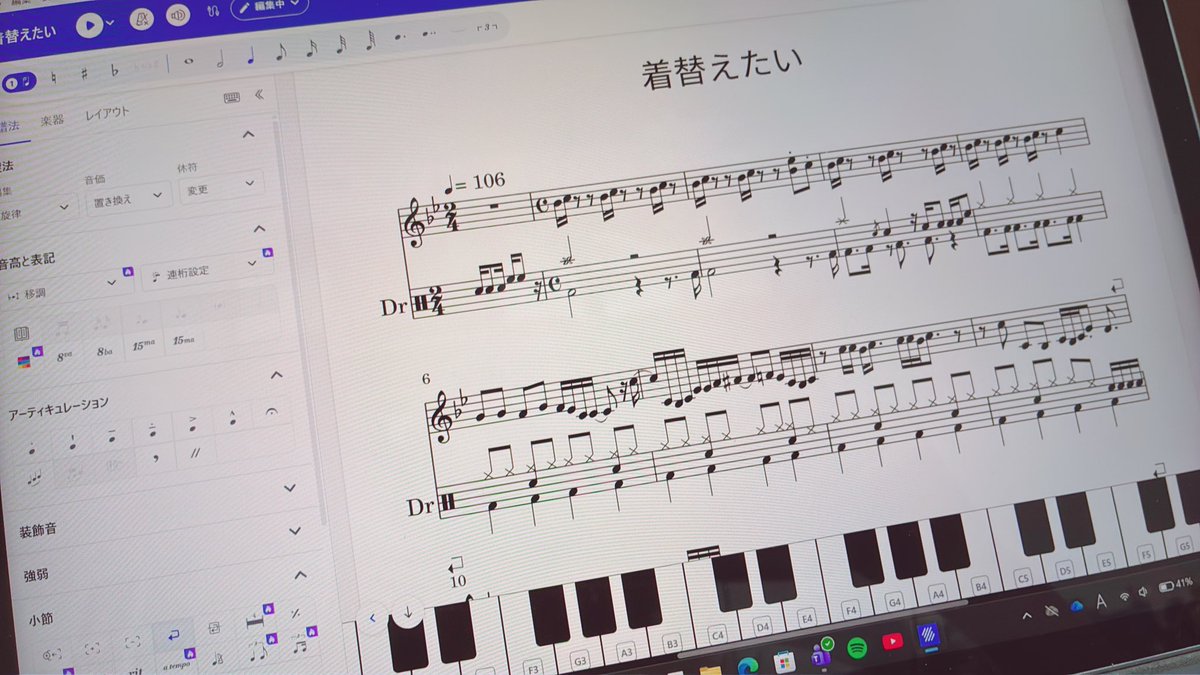Viewport: 1200px width, 675px height.
Task: Apply 8ba octave line
Action: pos(105,350)
